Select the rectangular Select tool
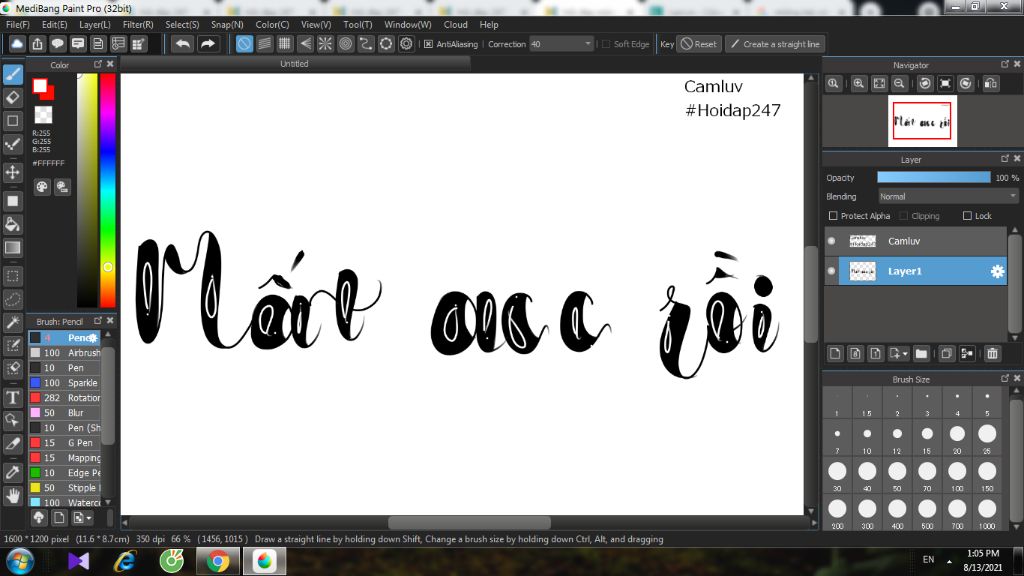Viewport: 1024px width, 576px height. (x=13, y=276)
